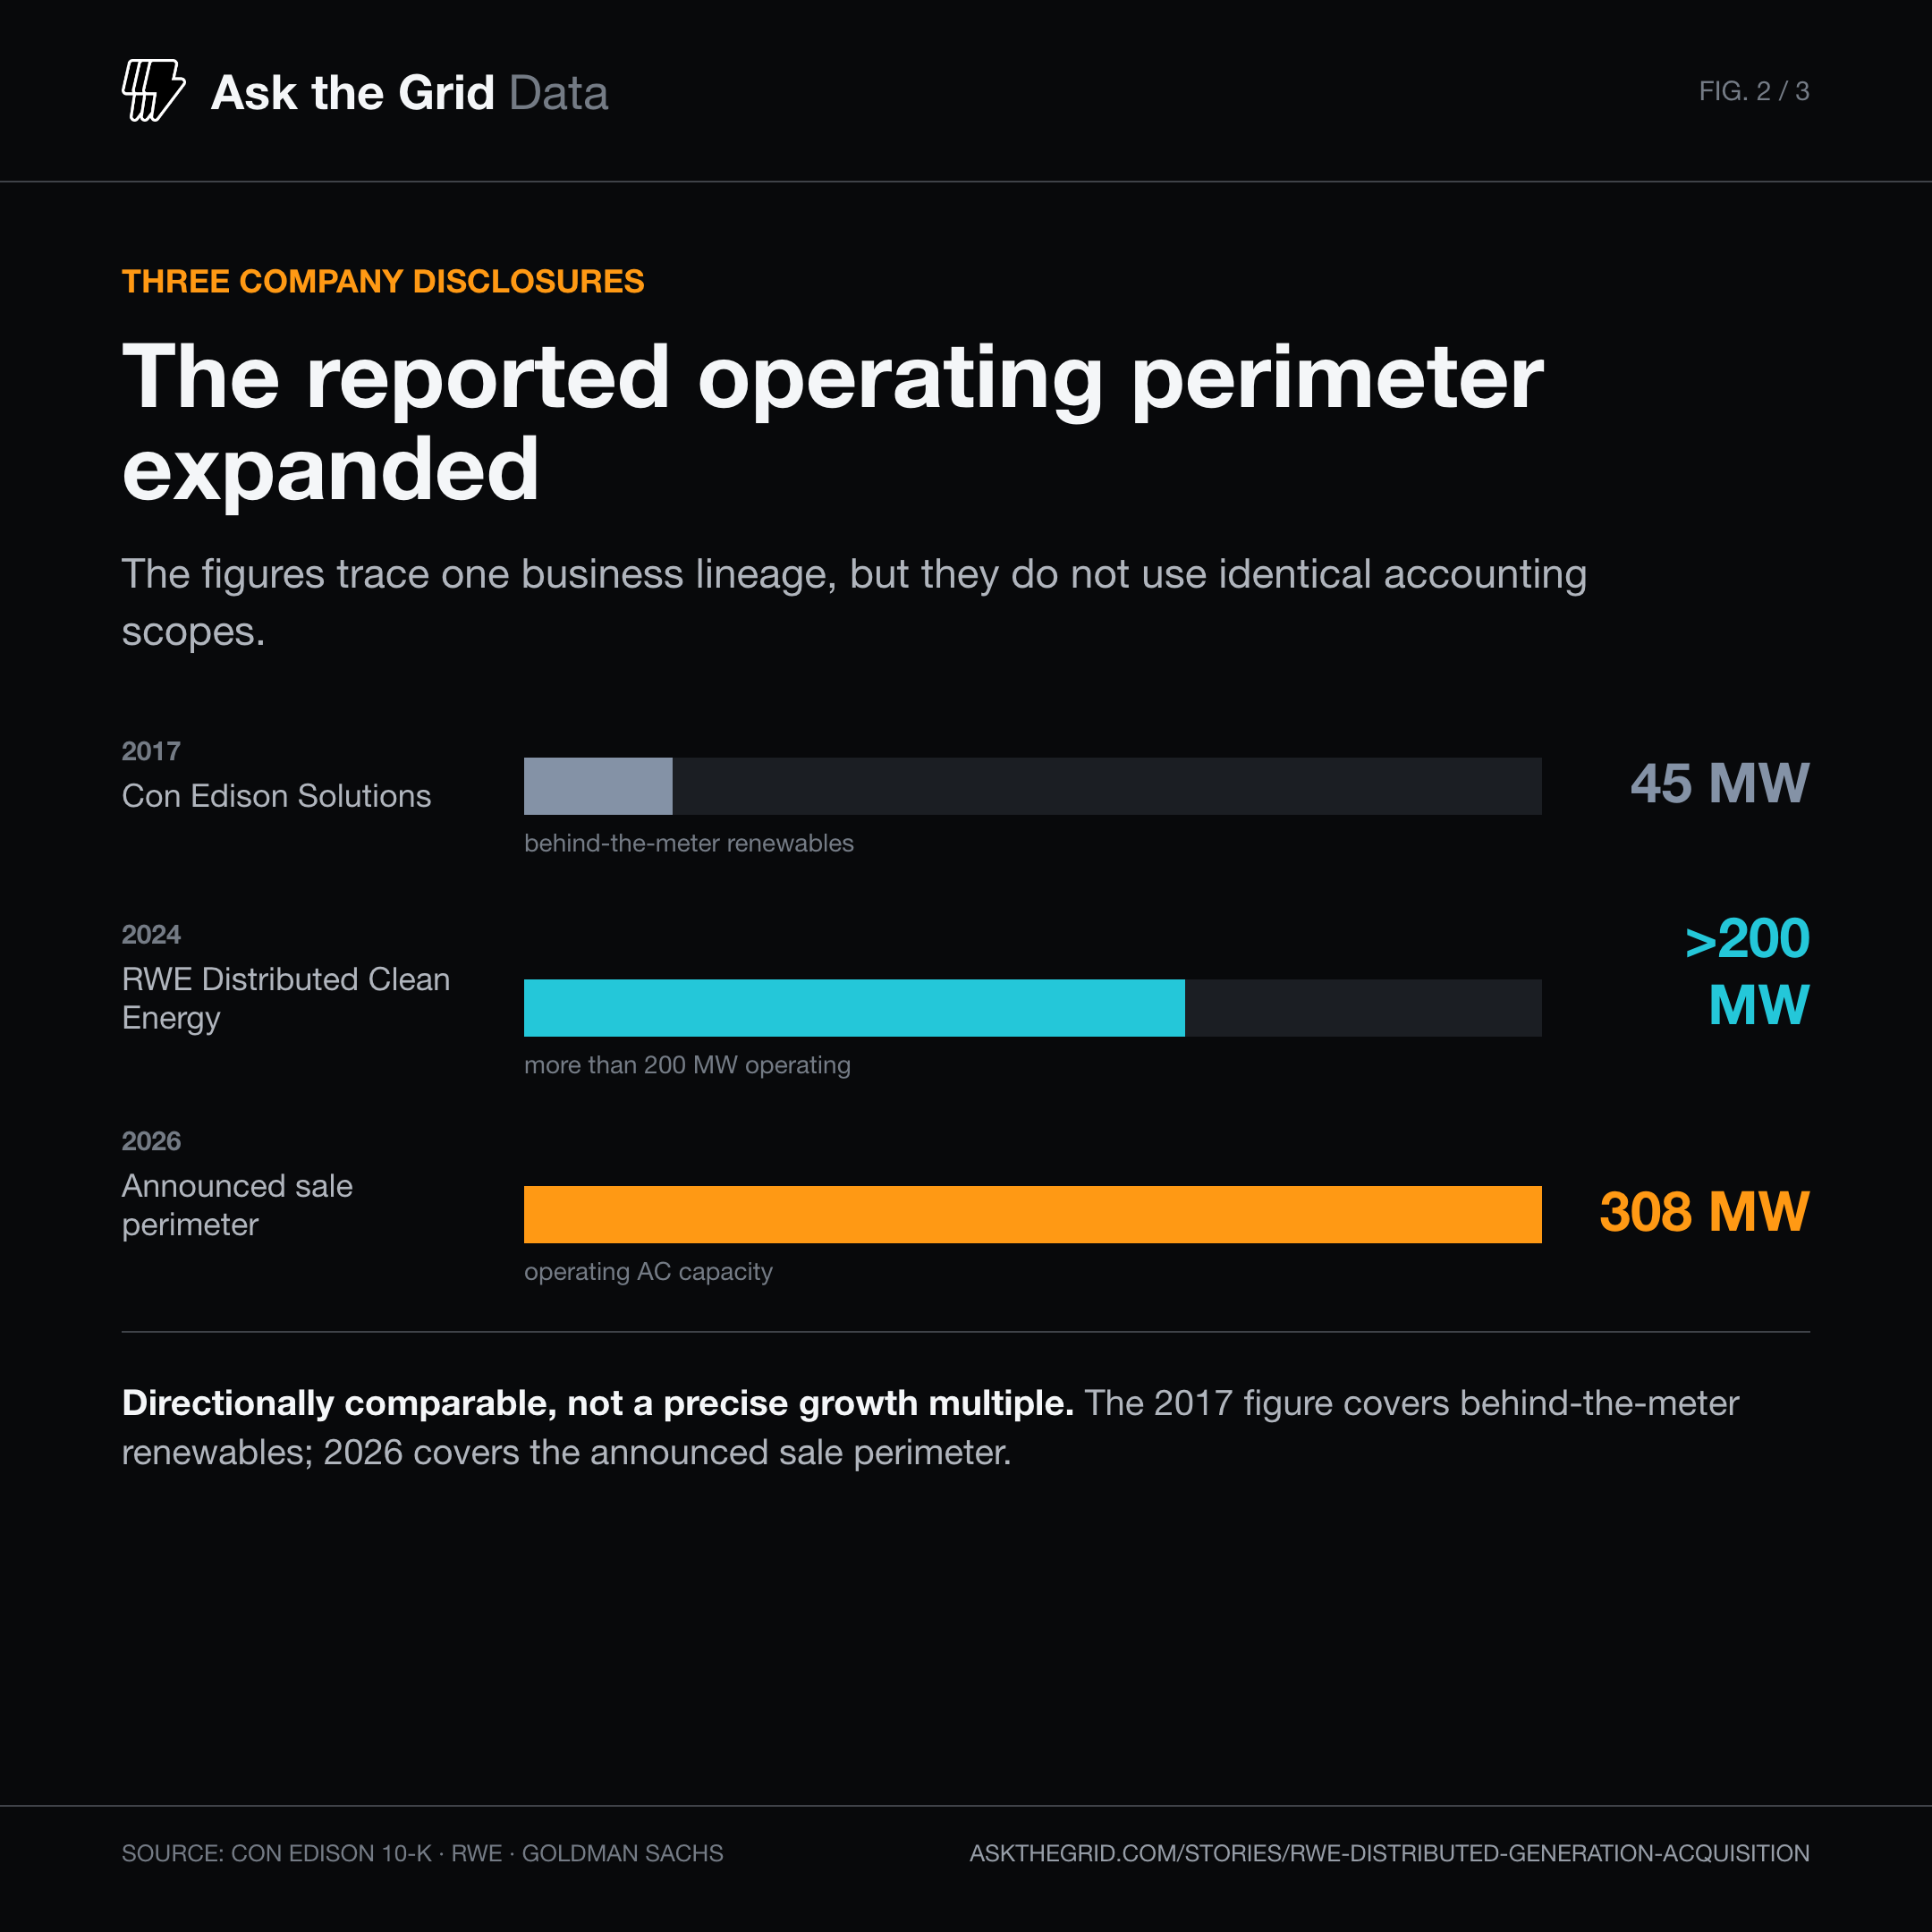The image size is (1932, 1932).
Task: Open the Ask the Grid Data title
Action: [x=410, y=93]
